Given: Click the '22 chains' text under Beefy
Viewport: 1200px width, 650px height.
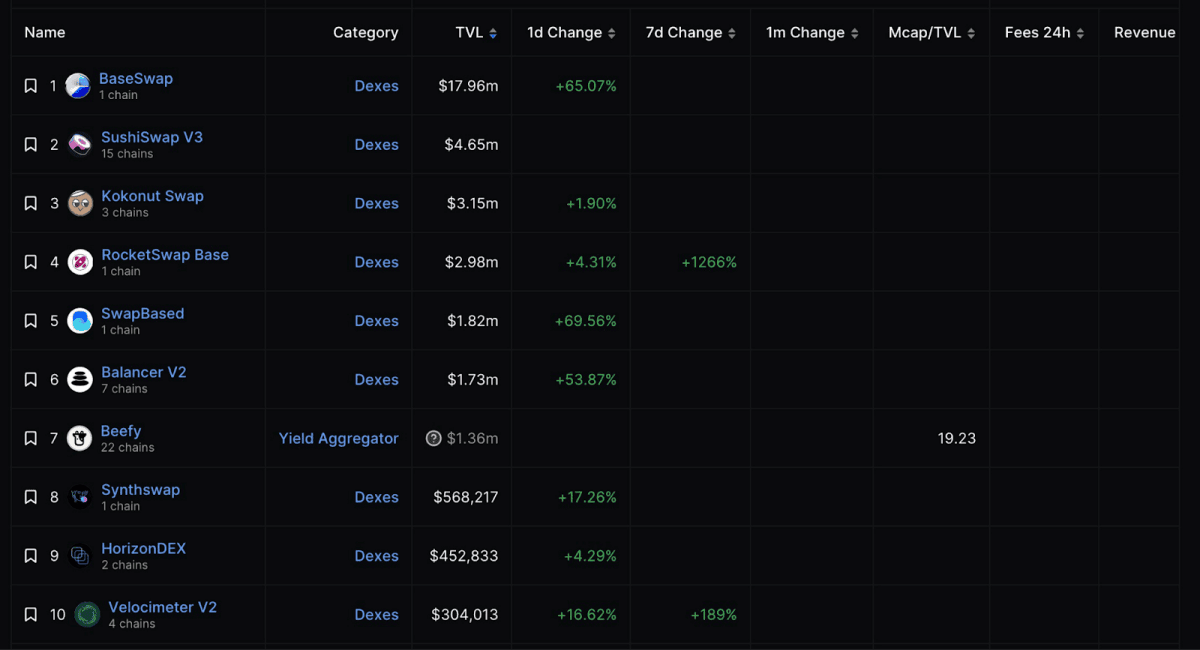Looking at the screenshot, I should [127, 448].
